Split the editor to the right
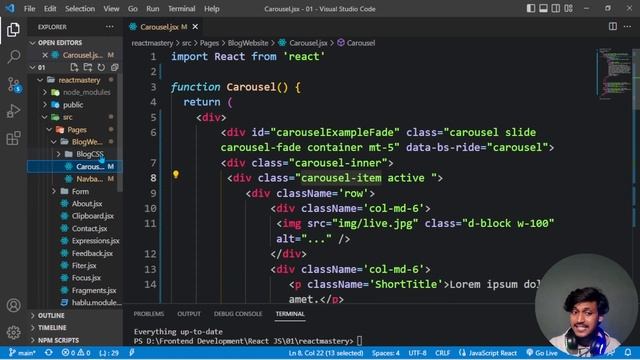The height and width of the screenshot is (360, 640). click(613, 27)
